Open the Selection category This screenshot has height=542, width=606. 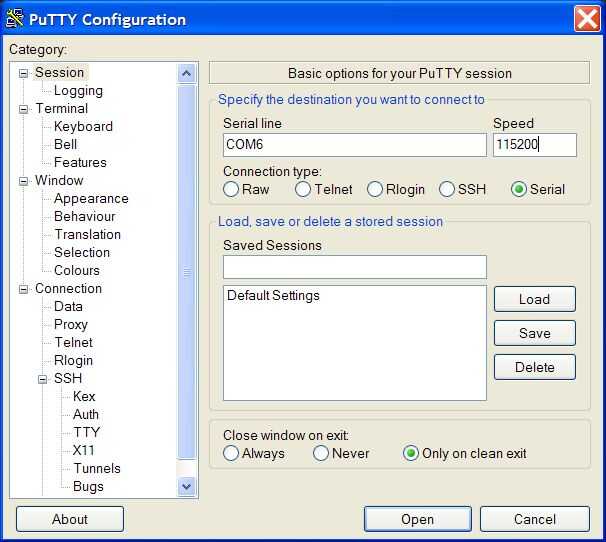pos(82,252)
